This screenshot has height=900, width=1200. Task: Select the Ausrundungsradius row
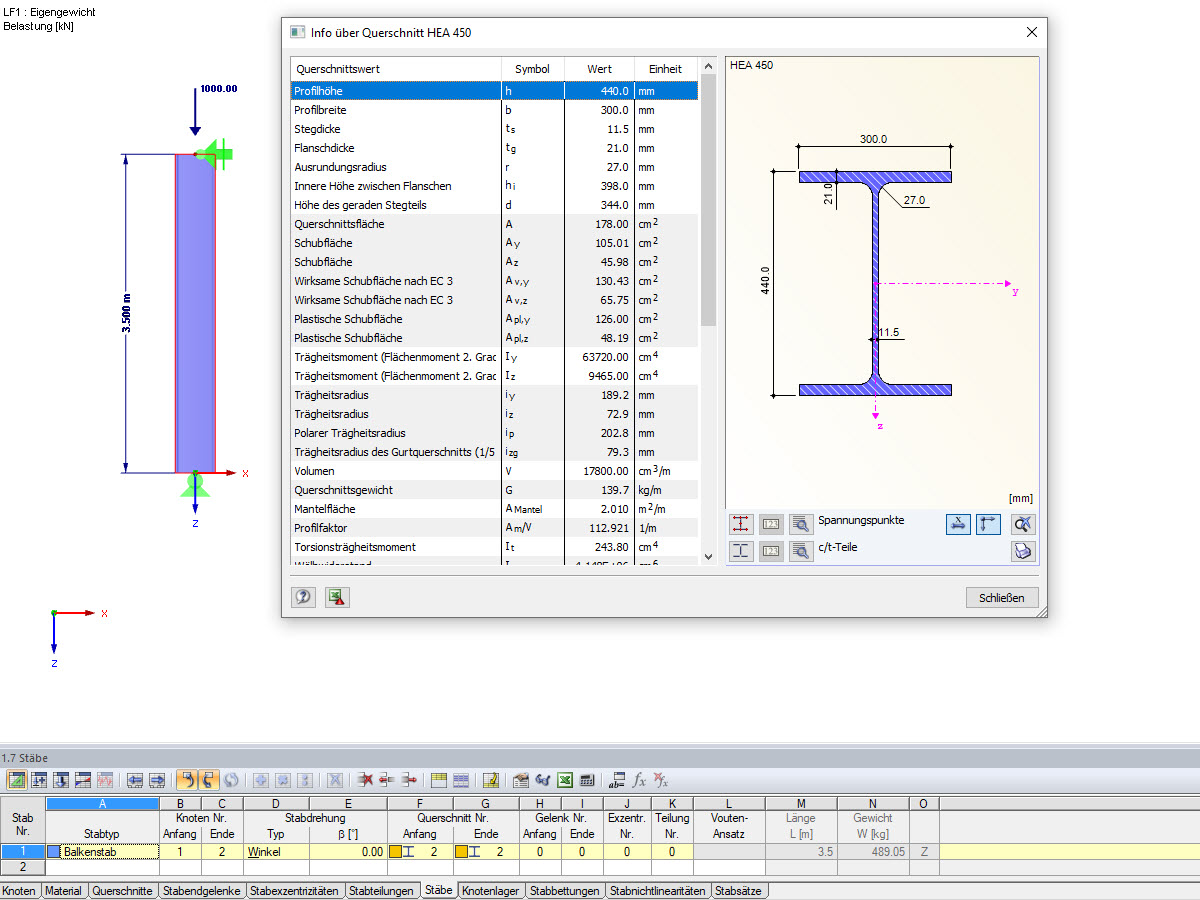[x=494, y=167]
